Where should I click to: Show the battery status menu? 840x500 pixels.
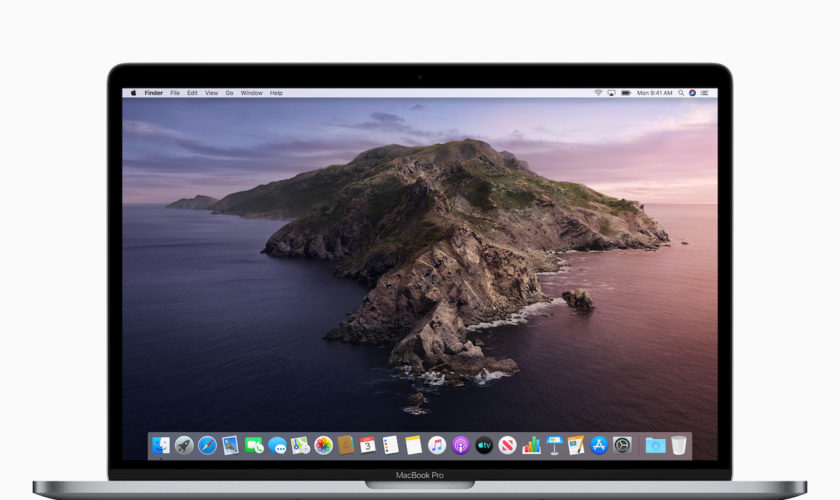pyautogui.click(x=627, y=93)
